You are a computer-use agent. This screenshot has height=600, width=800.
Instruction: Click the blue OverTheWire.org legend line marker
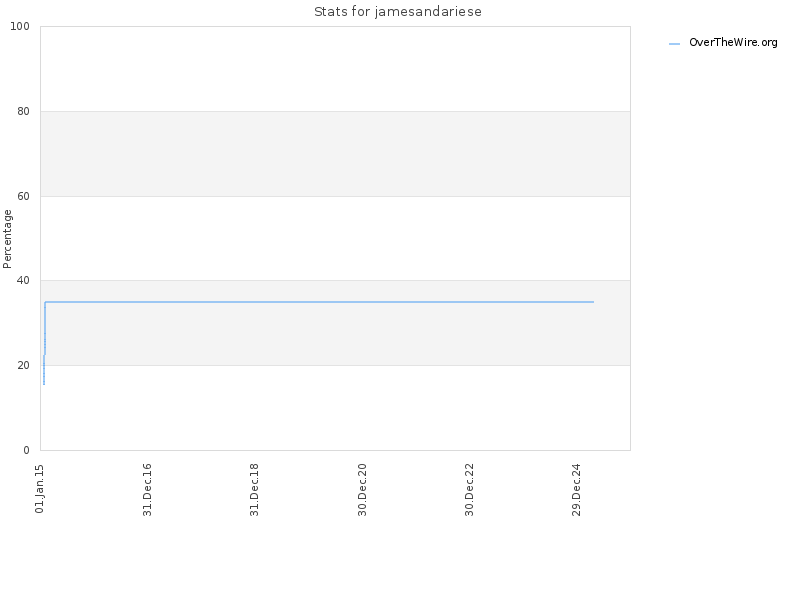click(674, 44)
